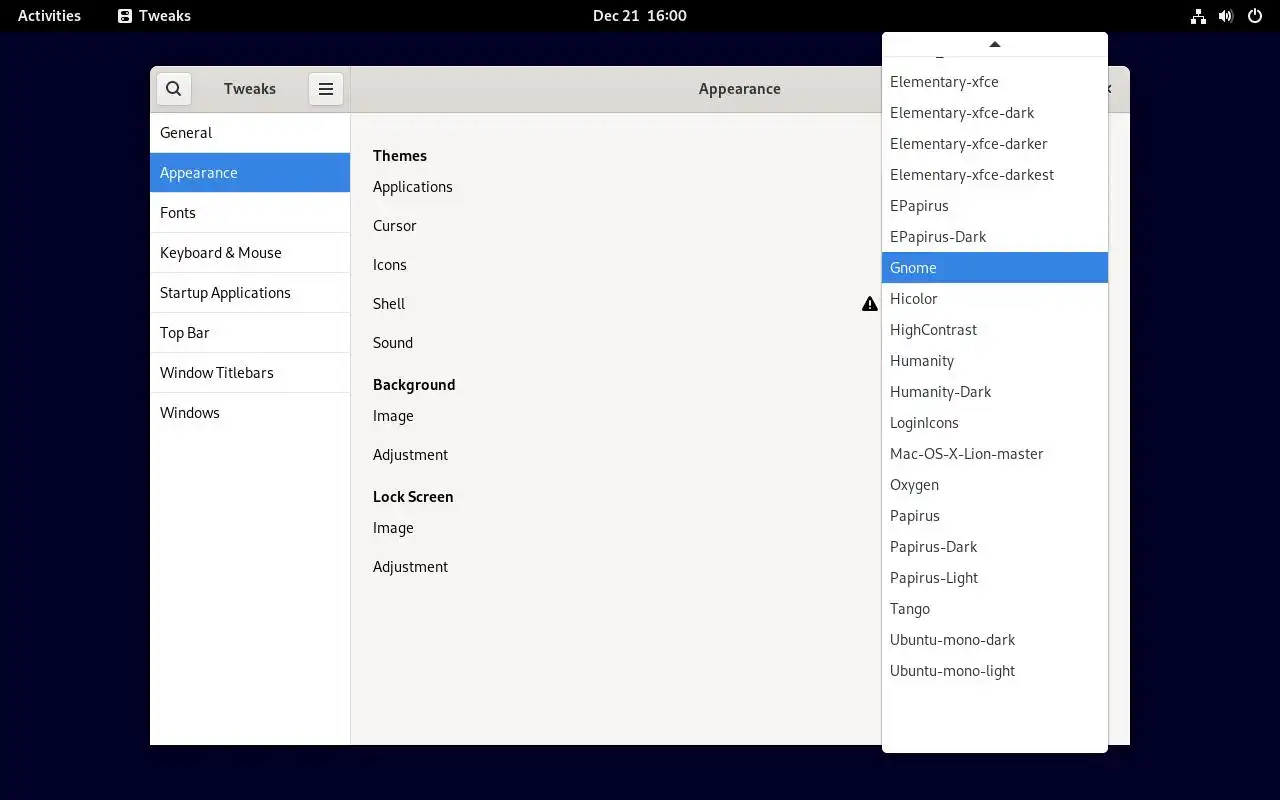This screenshot has width=1280, height=800.
Task: Click the Shell theme label
Action: point(388,304)
